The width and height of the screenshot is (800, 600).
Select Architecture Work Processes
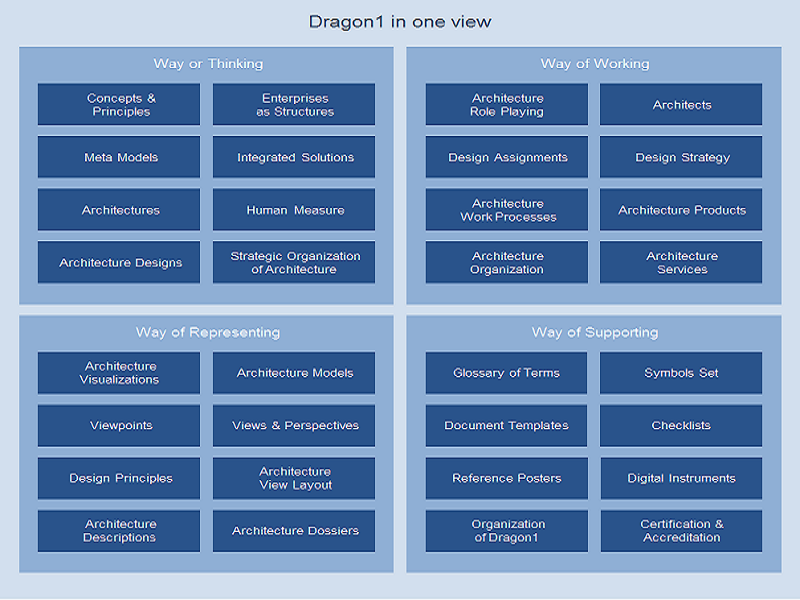(x=507, y=210)
